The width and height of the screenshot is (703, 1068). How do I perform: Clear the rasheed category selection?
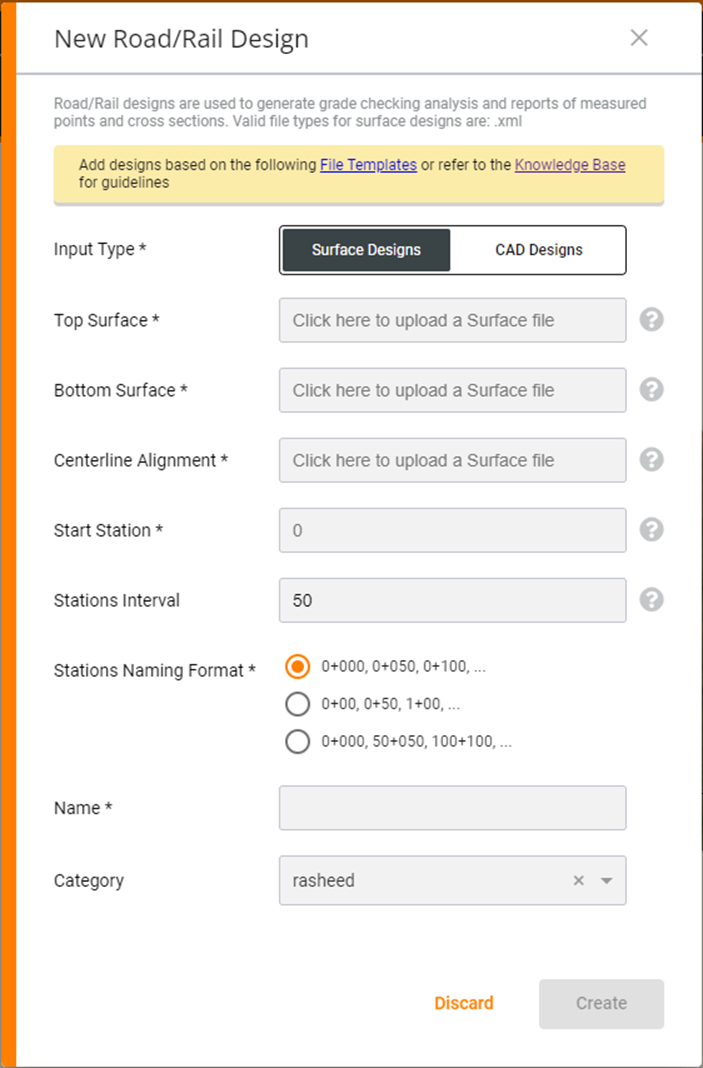(578, 881)
